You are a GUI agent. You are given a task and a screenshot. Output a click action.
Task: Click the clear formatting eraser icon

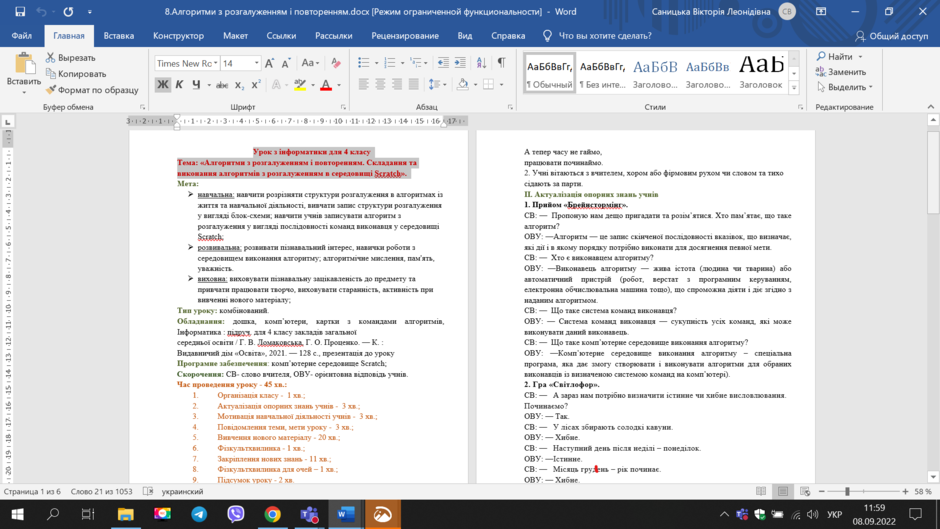(x=336, y=62)
